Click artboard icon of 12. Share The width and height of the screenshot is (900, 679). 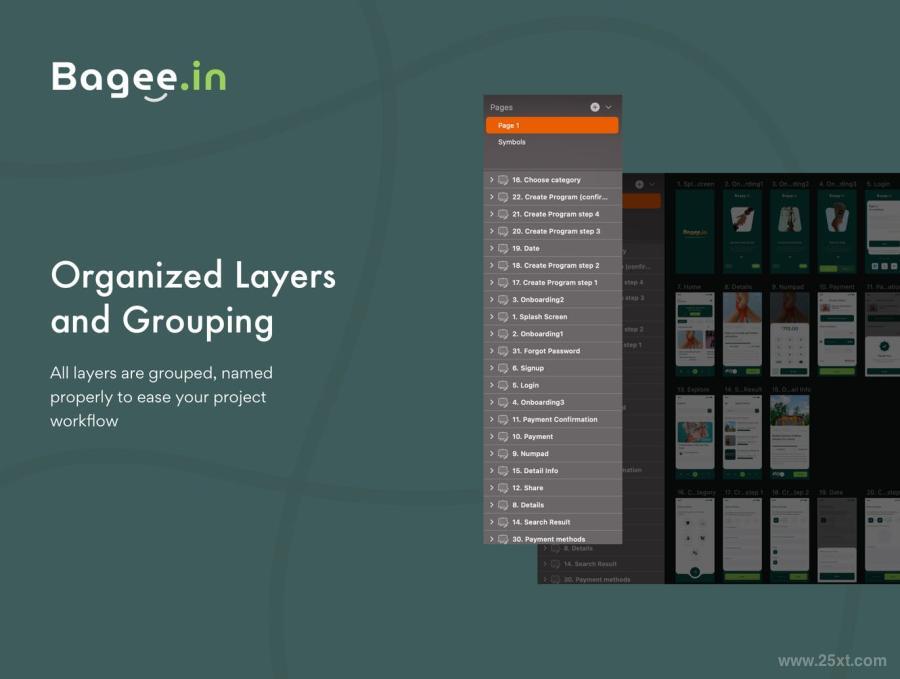tap(503, 488)
